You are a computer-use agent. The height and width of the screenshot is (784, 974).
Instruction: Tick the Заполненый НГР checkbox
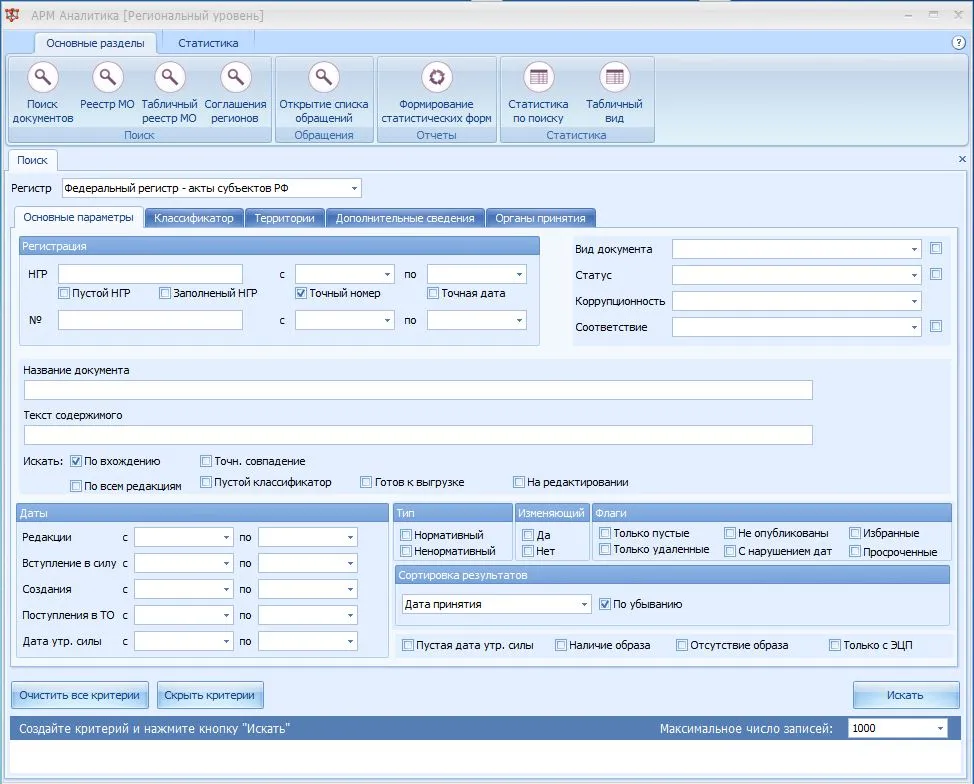pos(165,293)
